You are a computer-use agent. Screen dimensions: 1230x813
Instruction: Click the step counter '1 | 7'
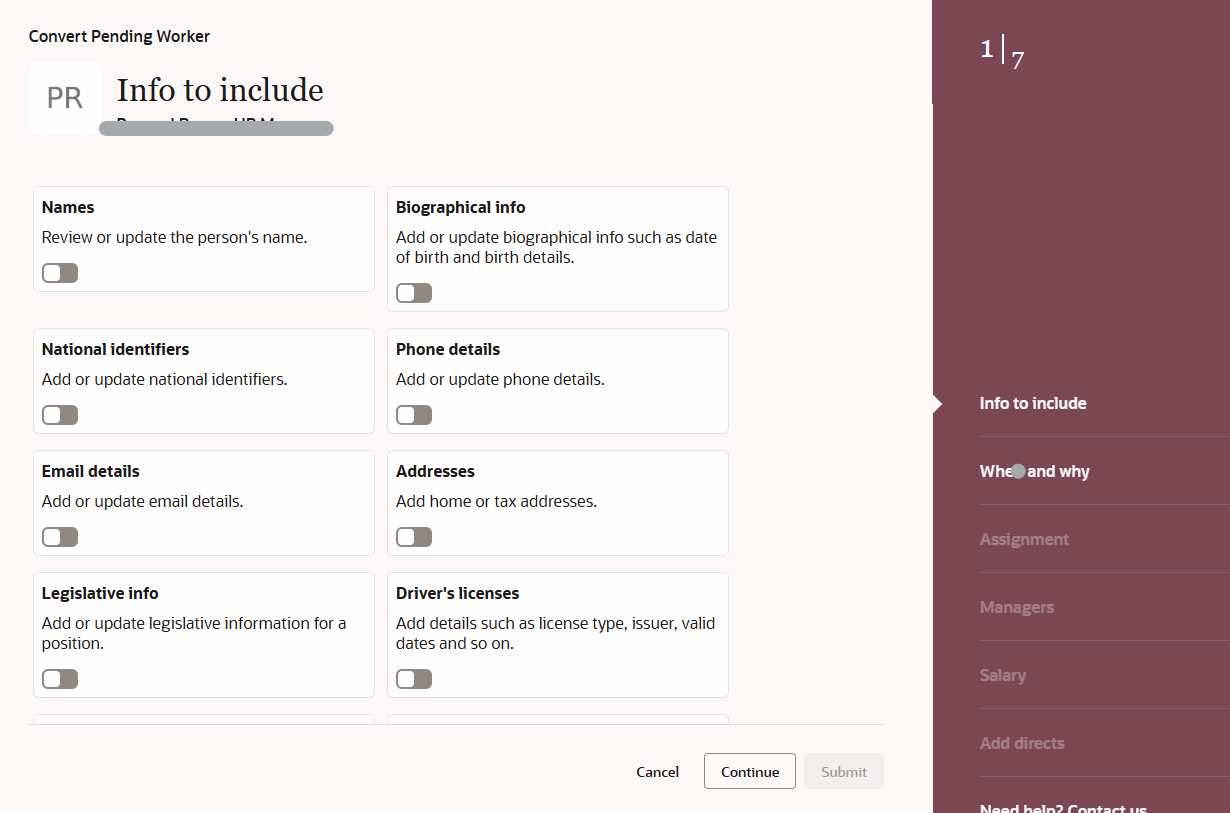click(1002, 52)
